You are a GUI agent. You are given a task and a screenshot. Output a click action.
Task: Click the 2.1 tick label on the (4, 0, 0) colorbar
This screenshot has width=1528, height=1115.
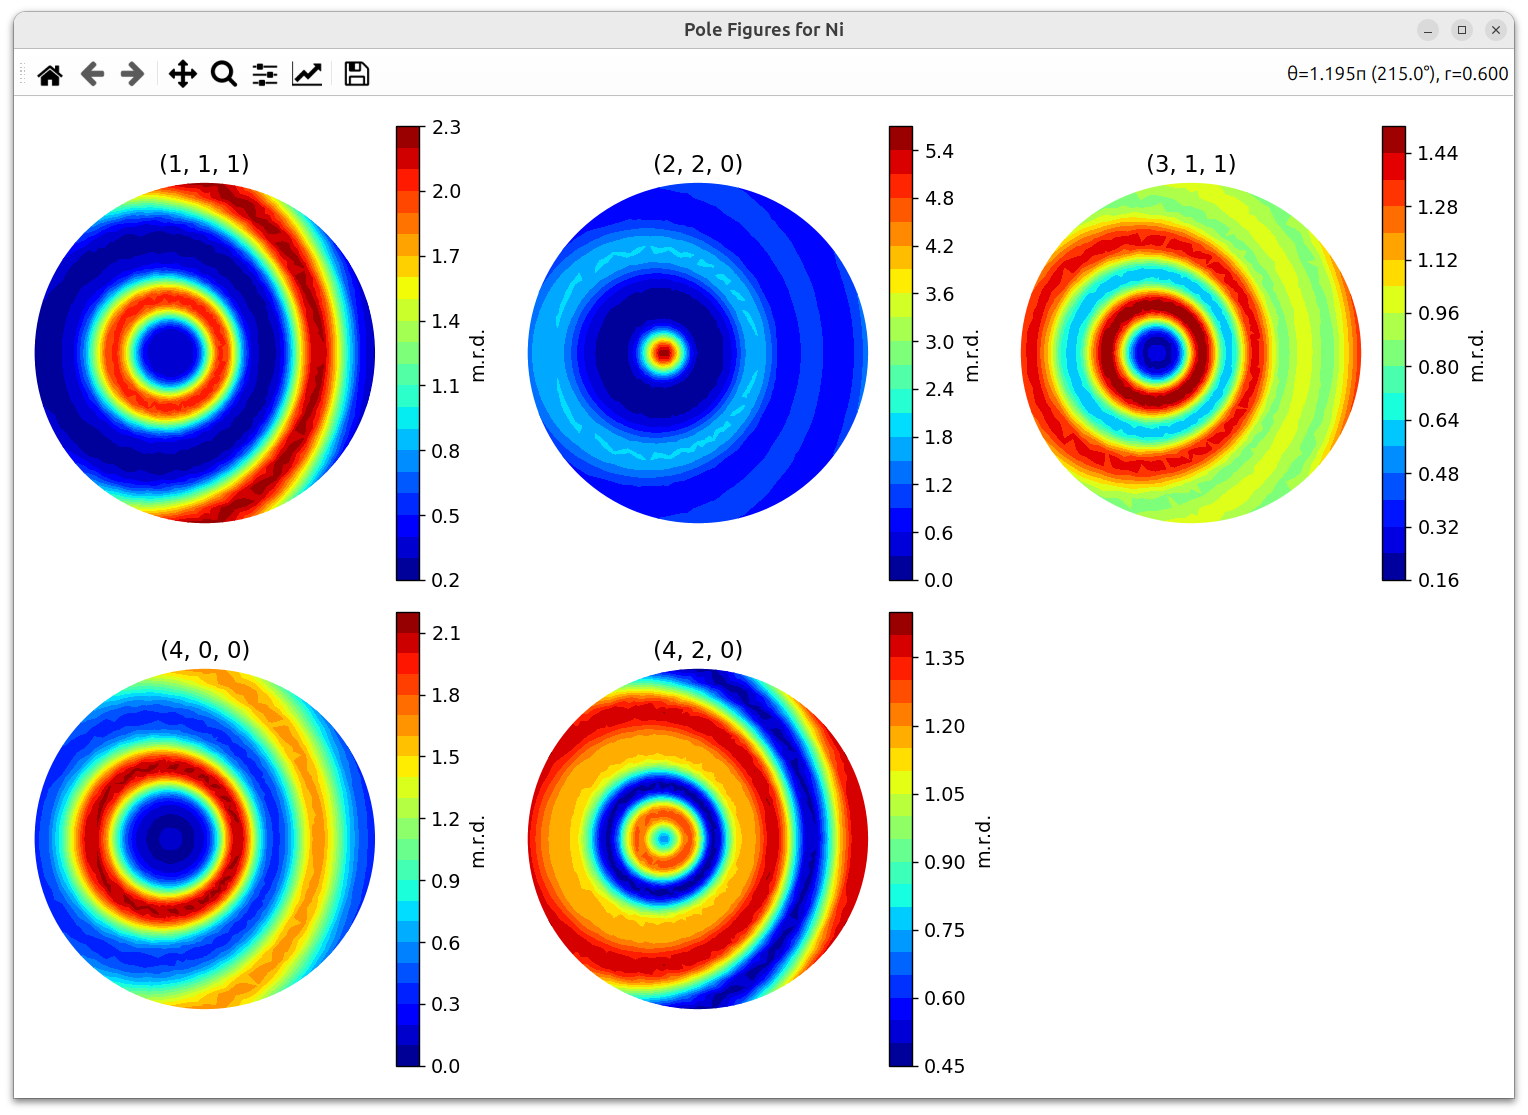446,633
